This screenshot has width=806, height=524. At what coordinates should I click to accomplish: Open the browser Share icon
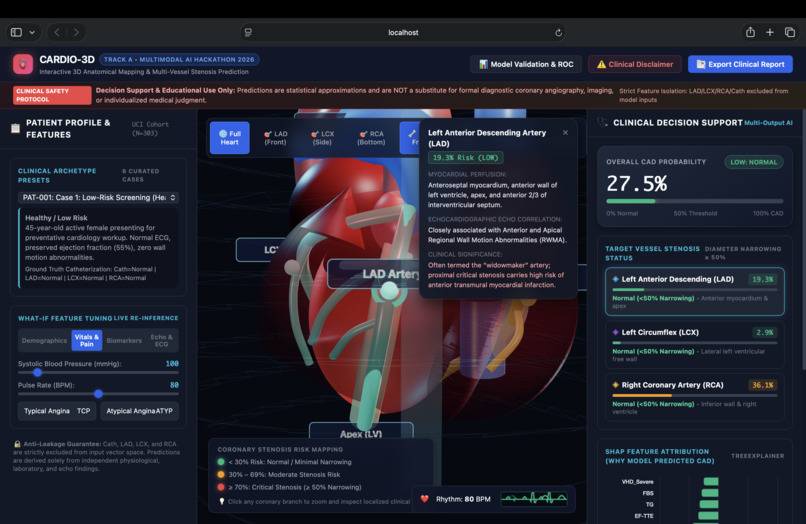(750, 32)
